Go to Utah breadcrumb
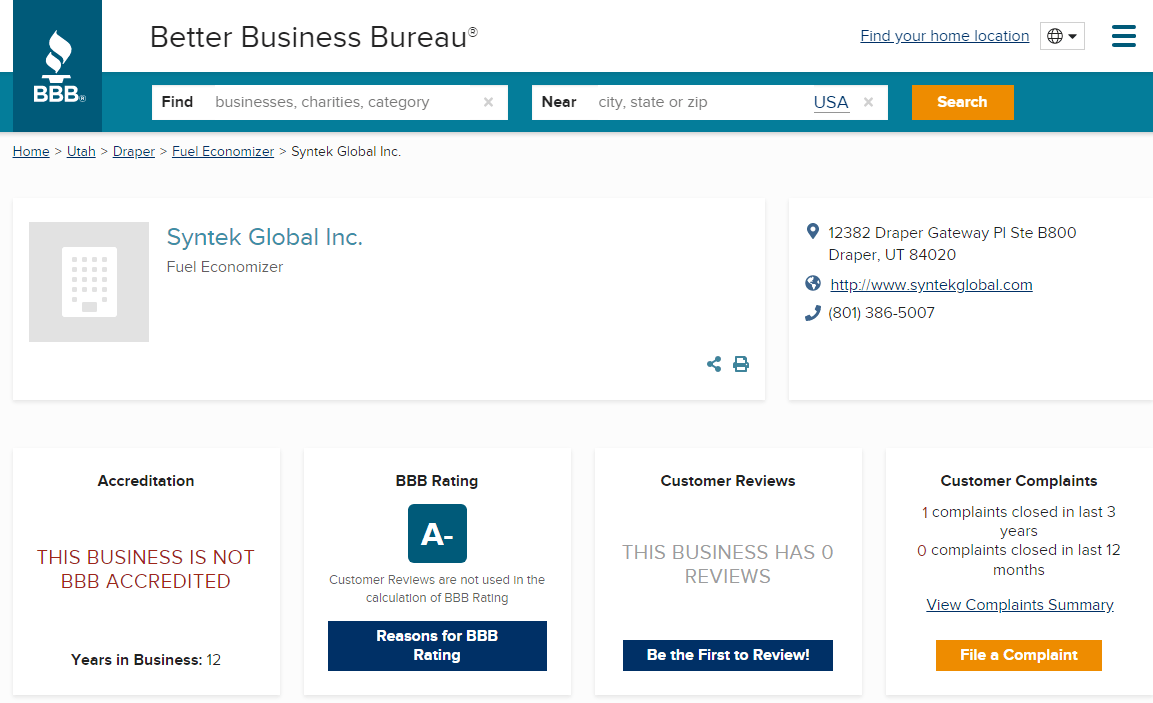 [x=81, y=151]
